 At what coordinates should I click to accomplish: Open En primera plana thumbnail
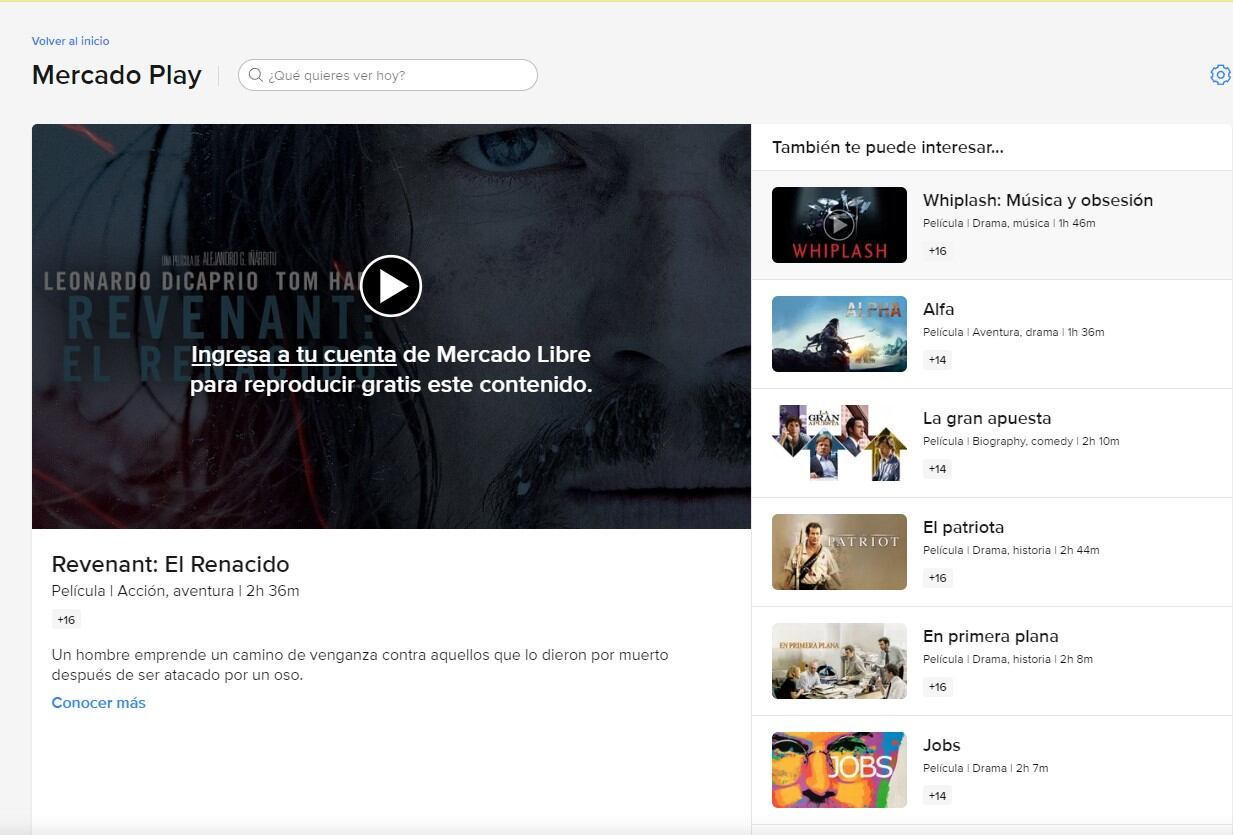pos(839,661)
